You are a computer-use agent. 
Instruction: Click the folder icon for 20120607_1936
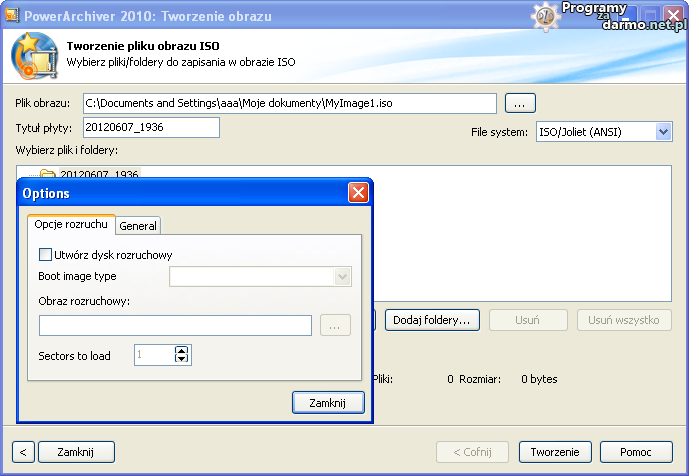pyautogui.click(x=46, y=175)
